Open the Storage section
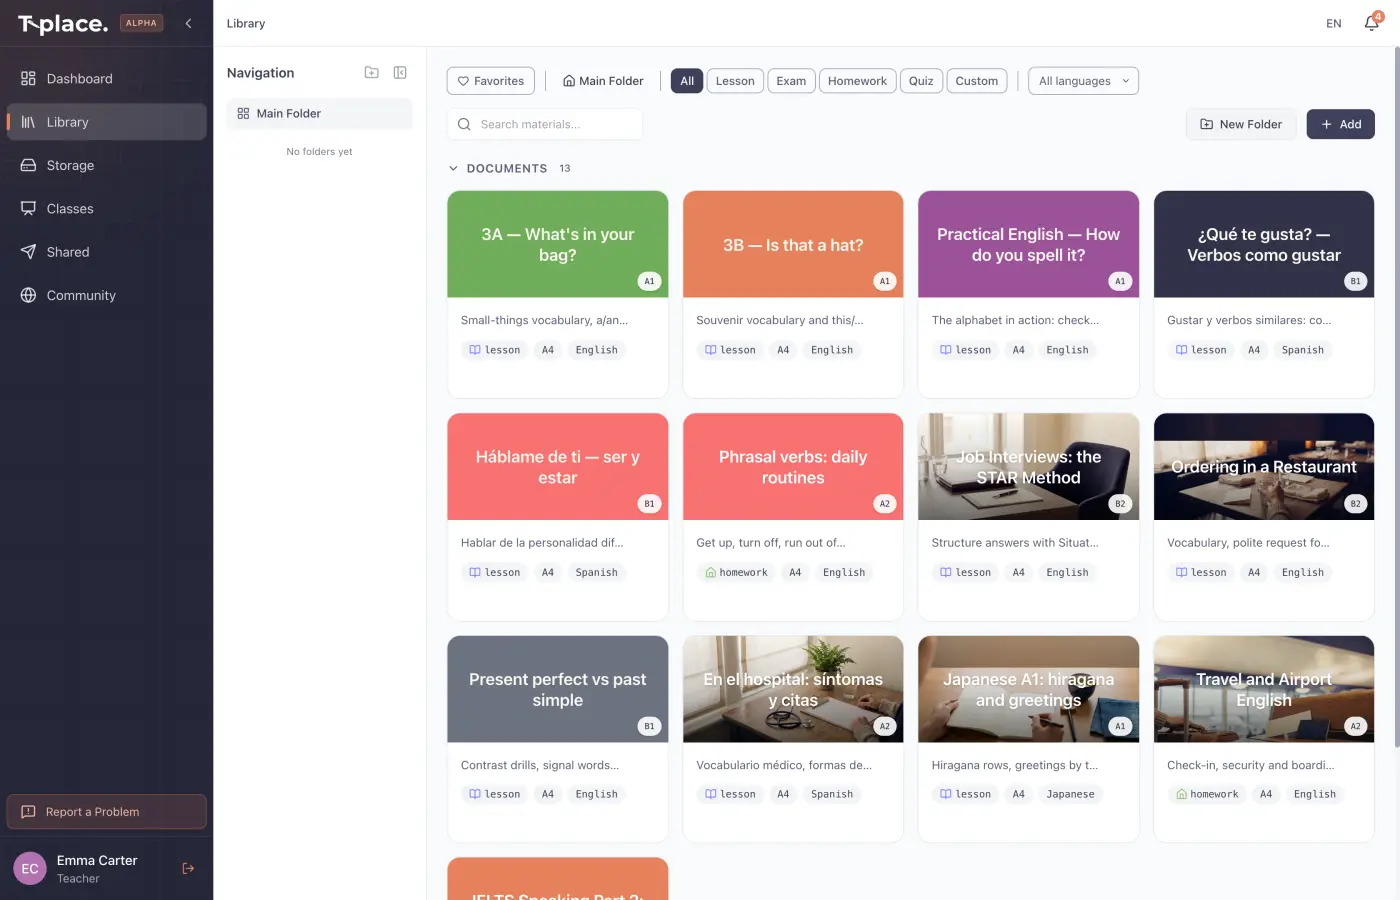 (x=106, y=165)
